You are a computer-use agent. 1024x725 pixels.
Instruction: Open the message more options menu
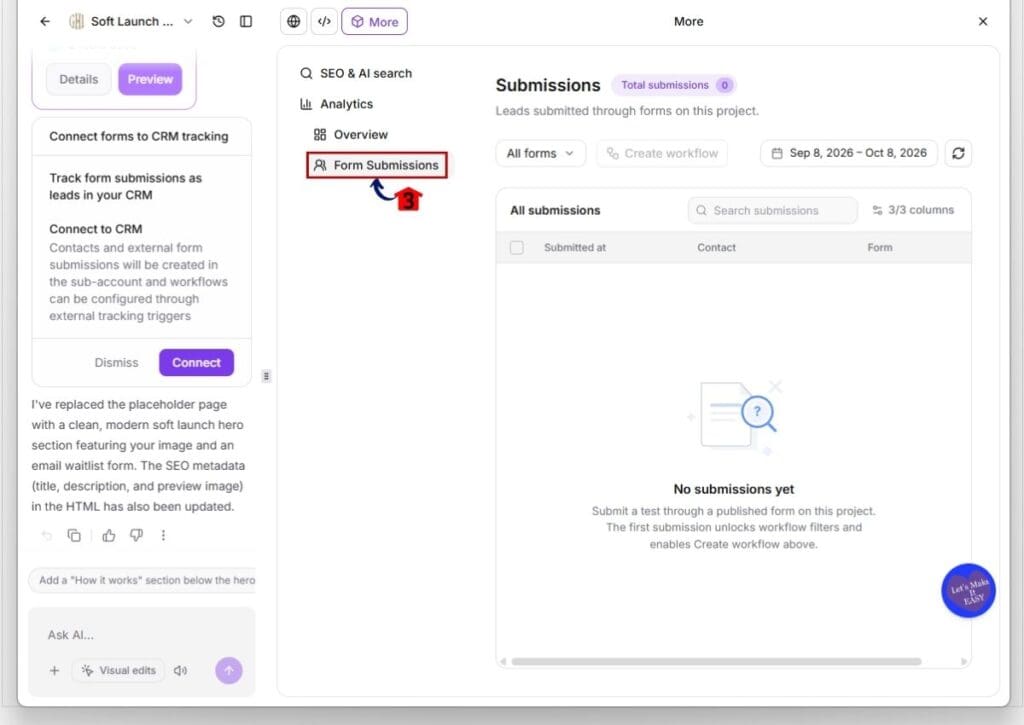click(163, 536)
